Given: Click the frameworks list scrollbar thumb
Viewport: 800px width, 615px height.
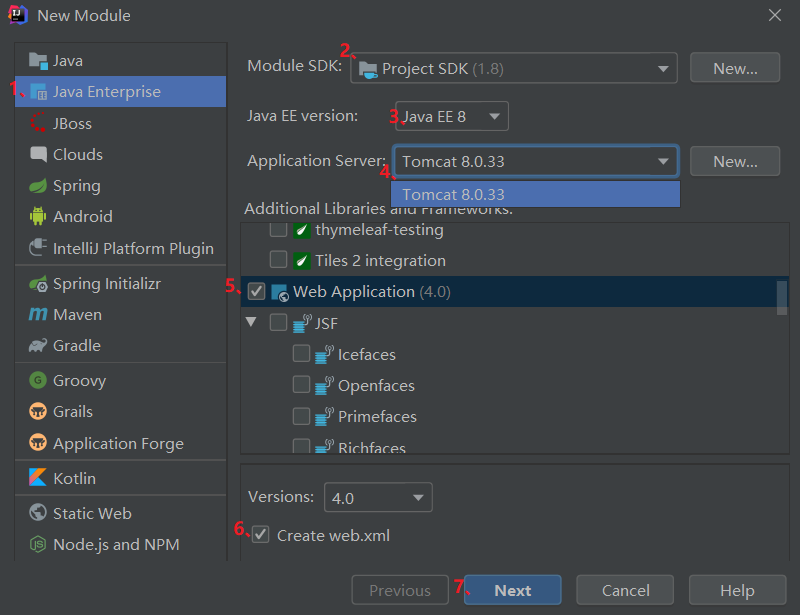Looking at the screenshot, I should pos(782,298).
